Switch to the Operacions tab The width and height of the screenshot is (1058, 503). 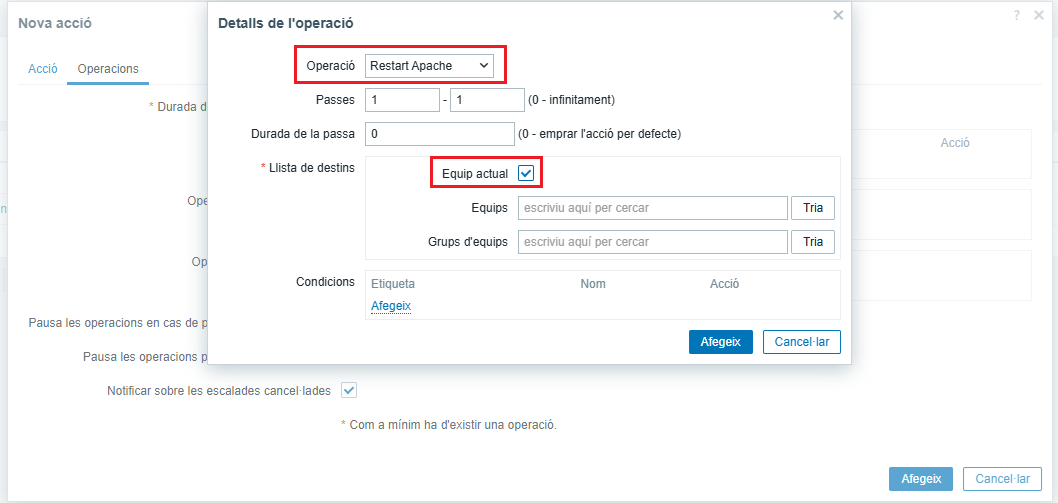[108, 69]
